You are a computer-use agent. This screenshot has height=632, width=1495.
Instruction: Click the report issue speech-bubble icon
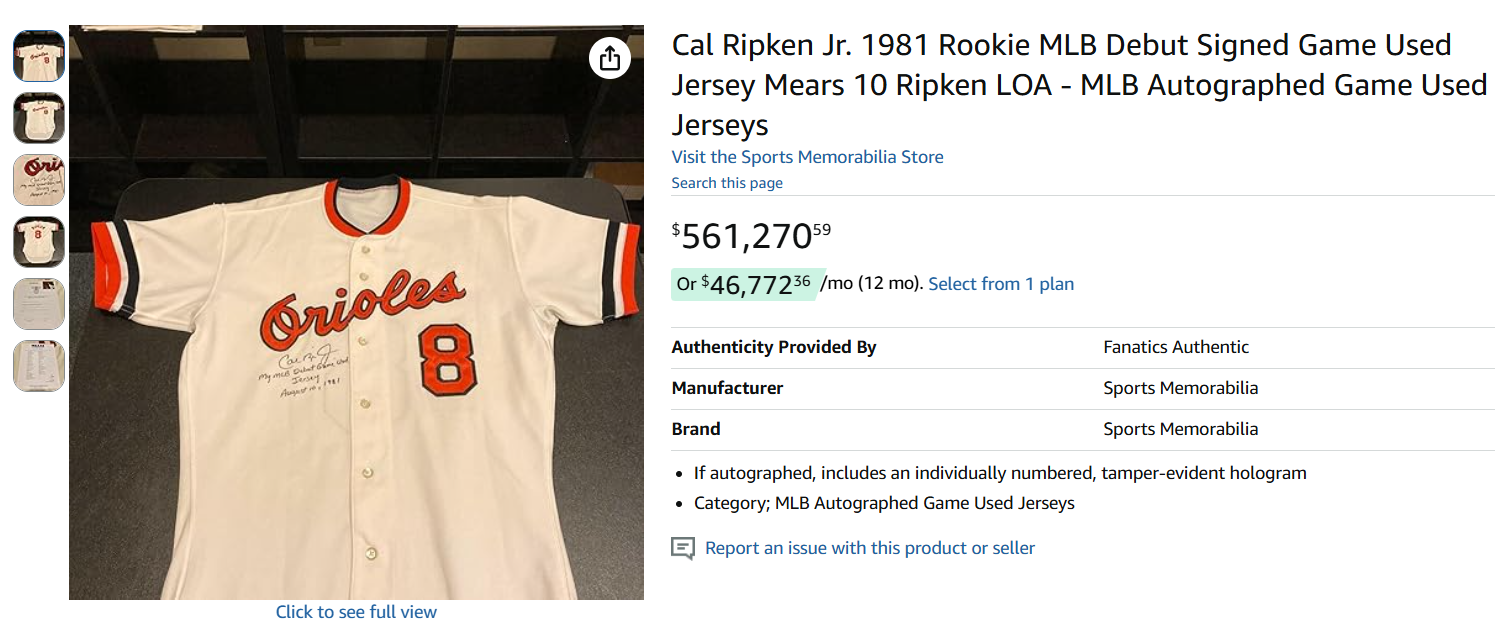pos(684,548)
